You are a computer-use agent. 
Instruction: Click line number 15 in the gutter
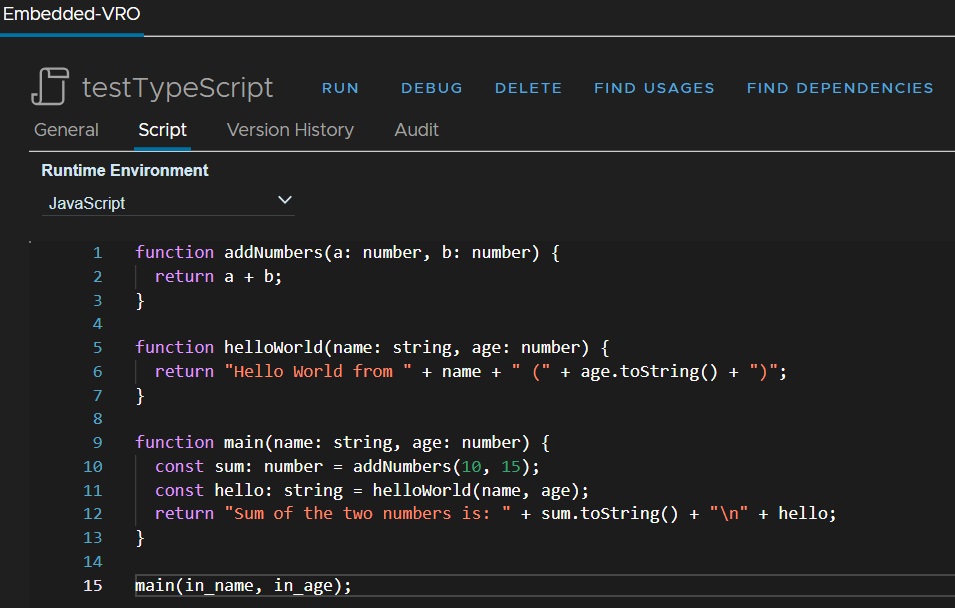click(93, 585)
